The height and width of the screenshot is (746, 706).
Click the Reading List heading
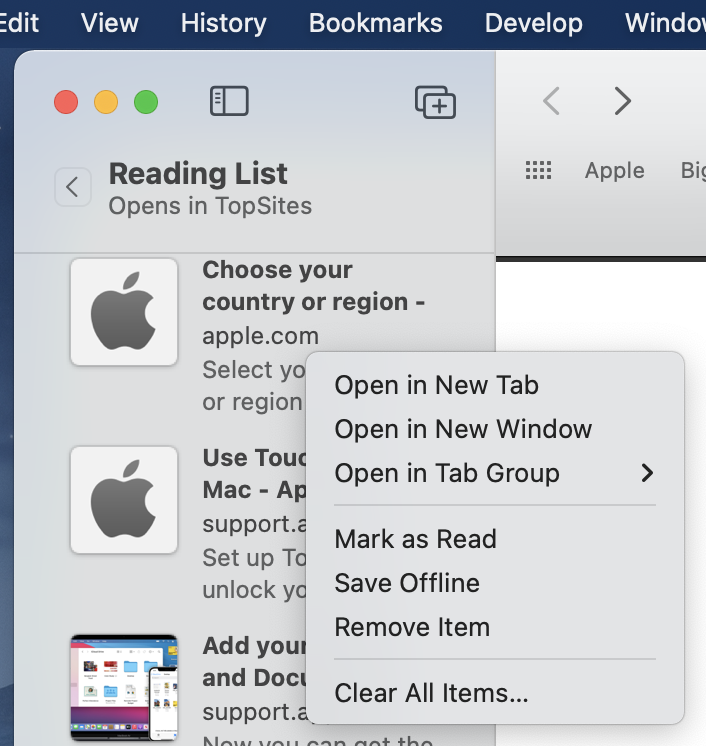(x=198, y=174)
